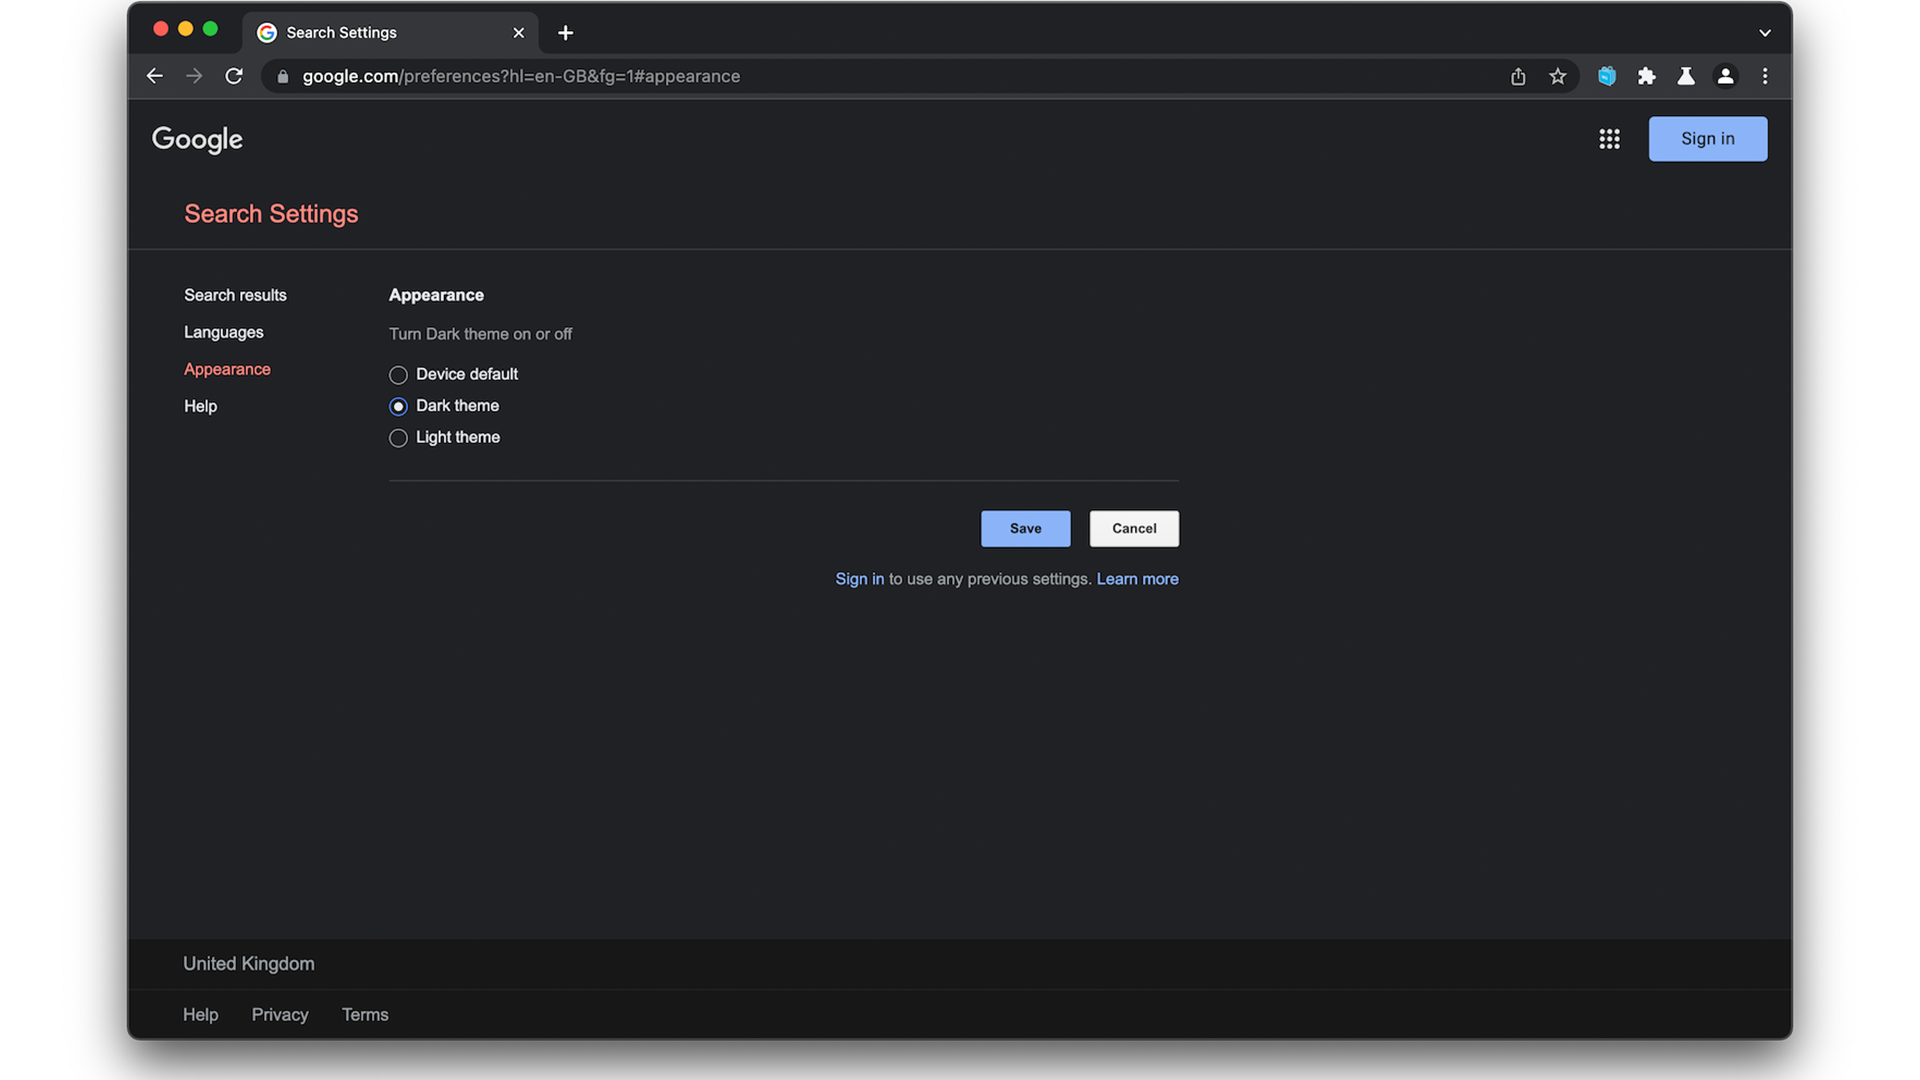This screenshot has height=1080, width=1920.
Task: Open a new tab with the plus button
Action: 565,33
